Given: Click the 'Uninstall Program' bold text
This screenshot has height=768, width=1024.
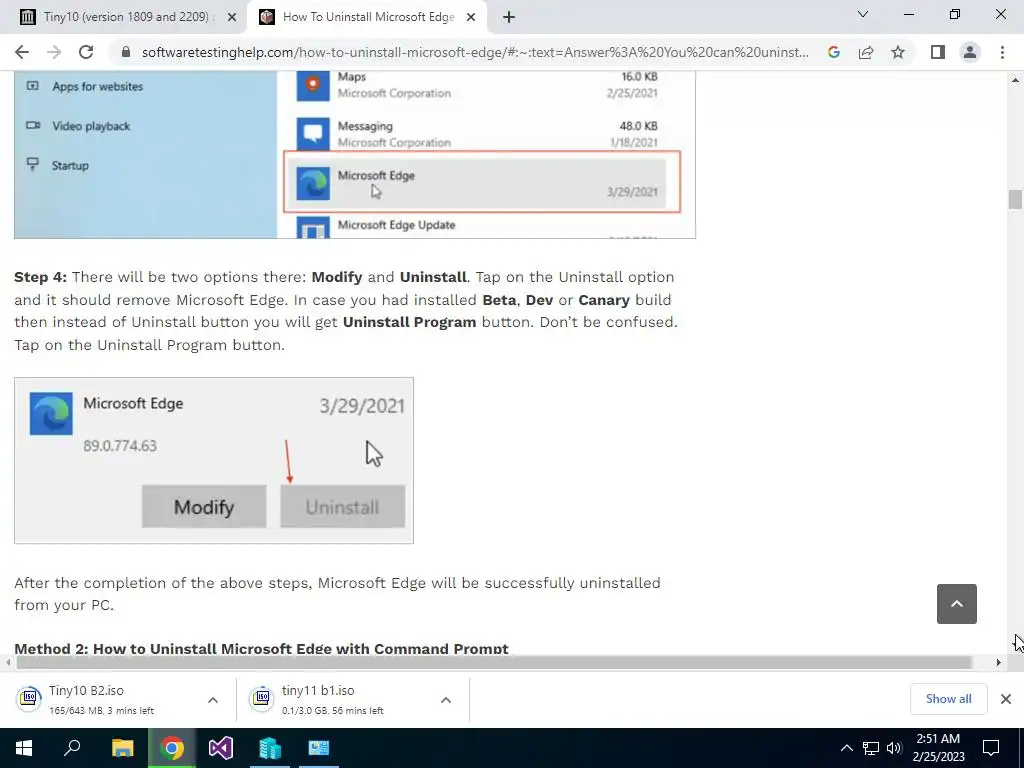Looking at the screenshot, I should coord(409,322).
